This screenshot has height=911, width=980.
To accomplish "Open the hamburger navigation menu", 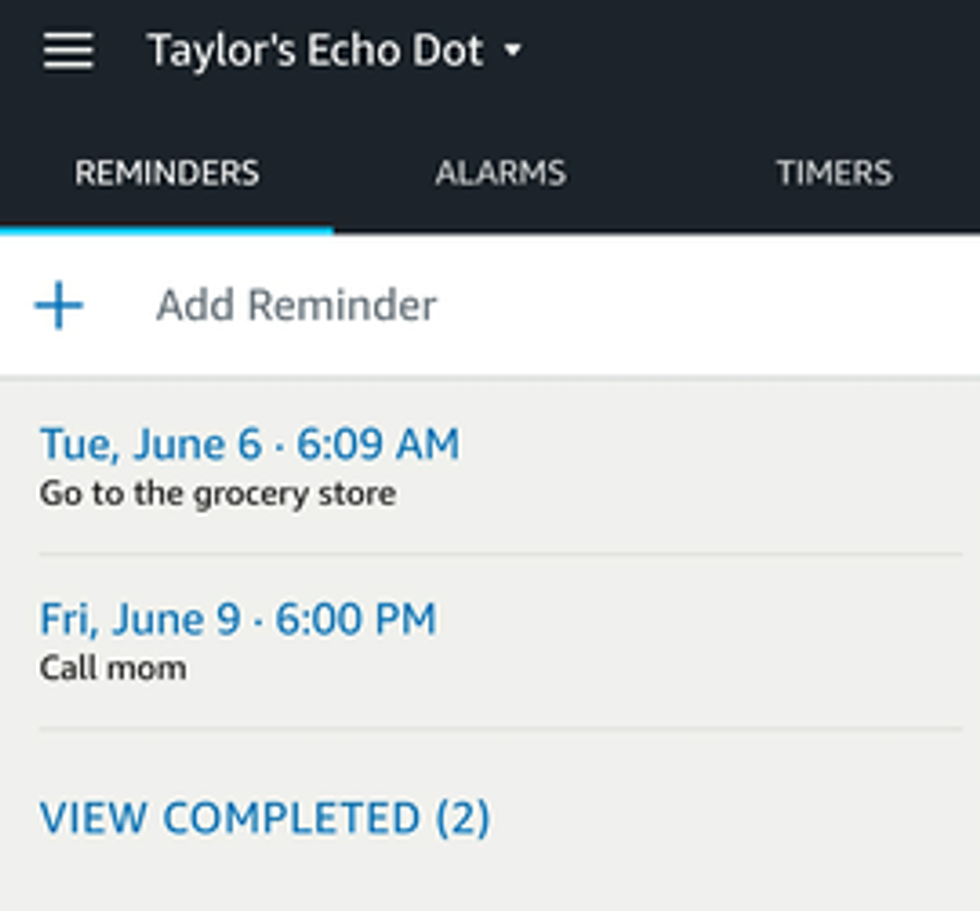I will click(68, 50).
